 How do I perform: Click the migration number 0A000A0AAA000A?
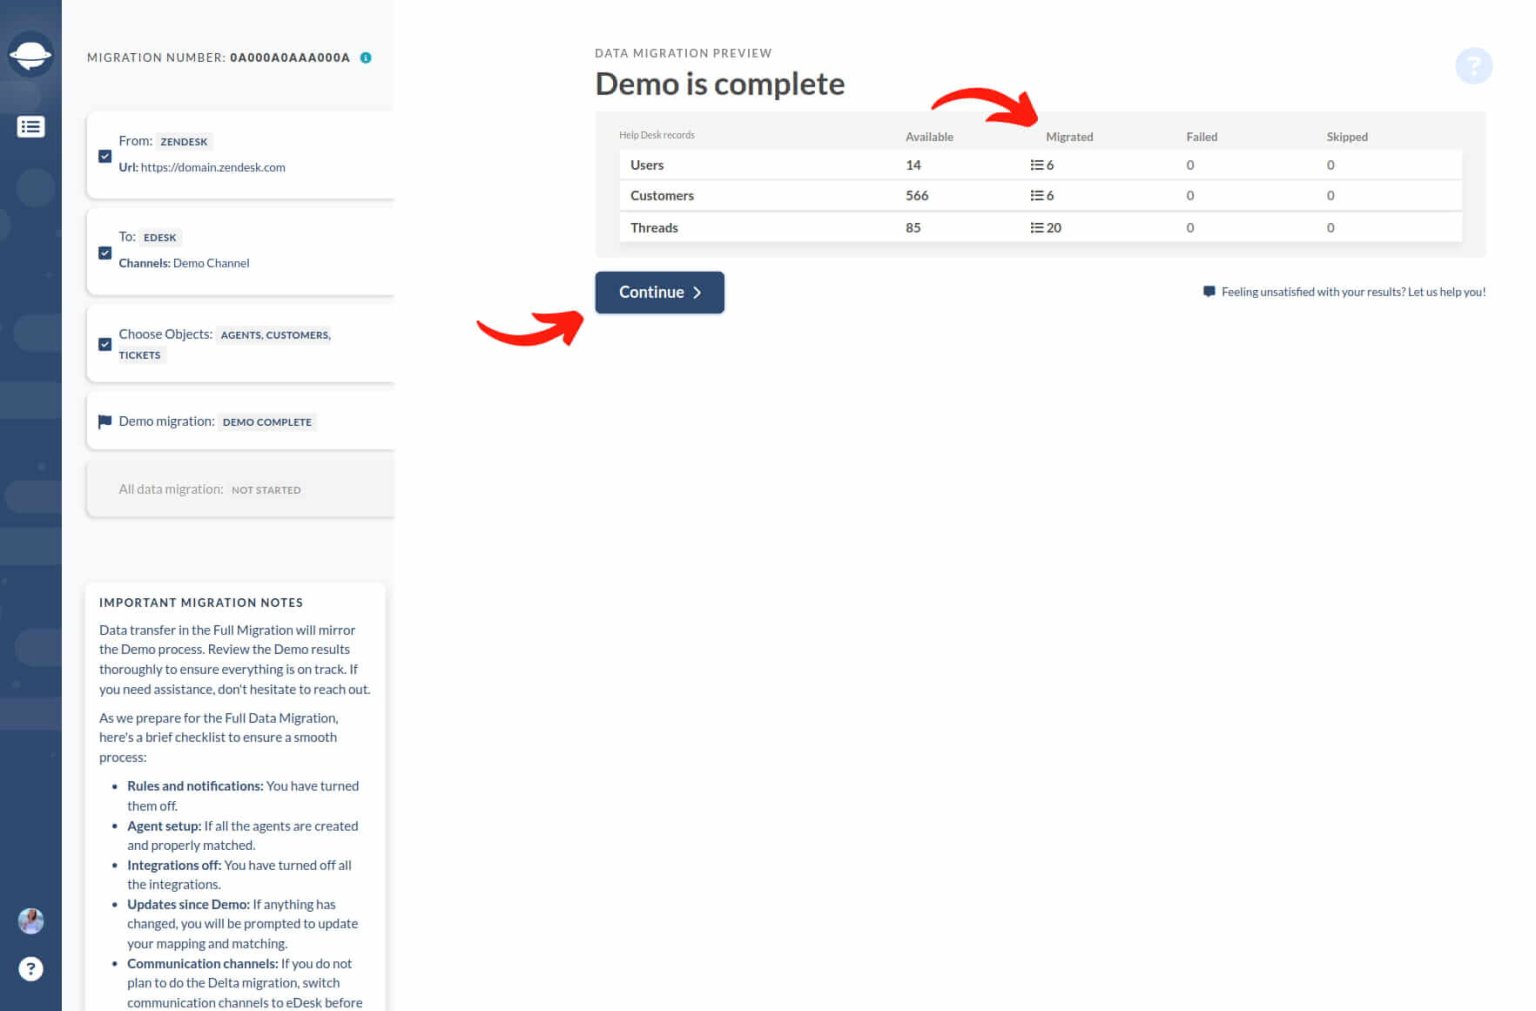pos(290,58)
